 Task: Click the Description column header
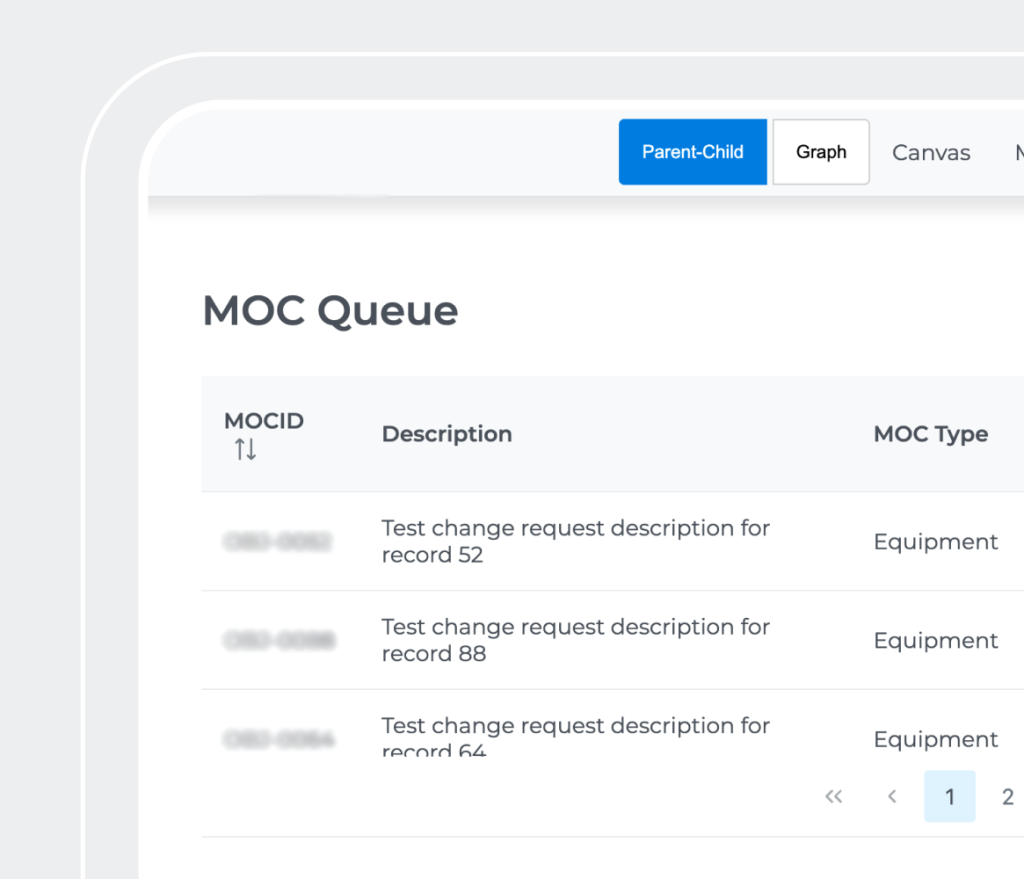pyautogui.click(x=447, y=434)
